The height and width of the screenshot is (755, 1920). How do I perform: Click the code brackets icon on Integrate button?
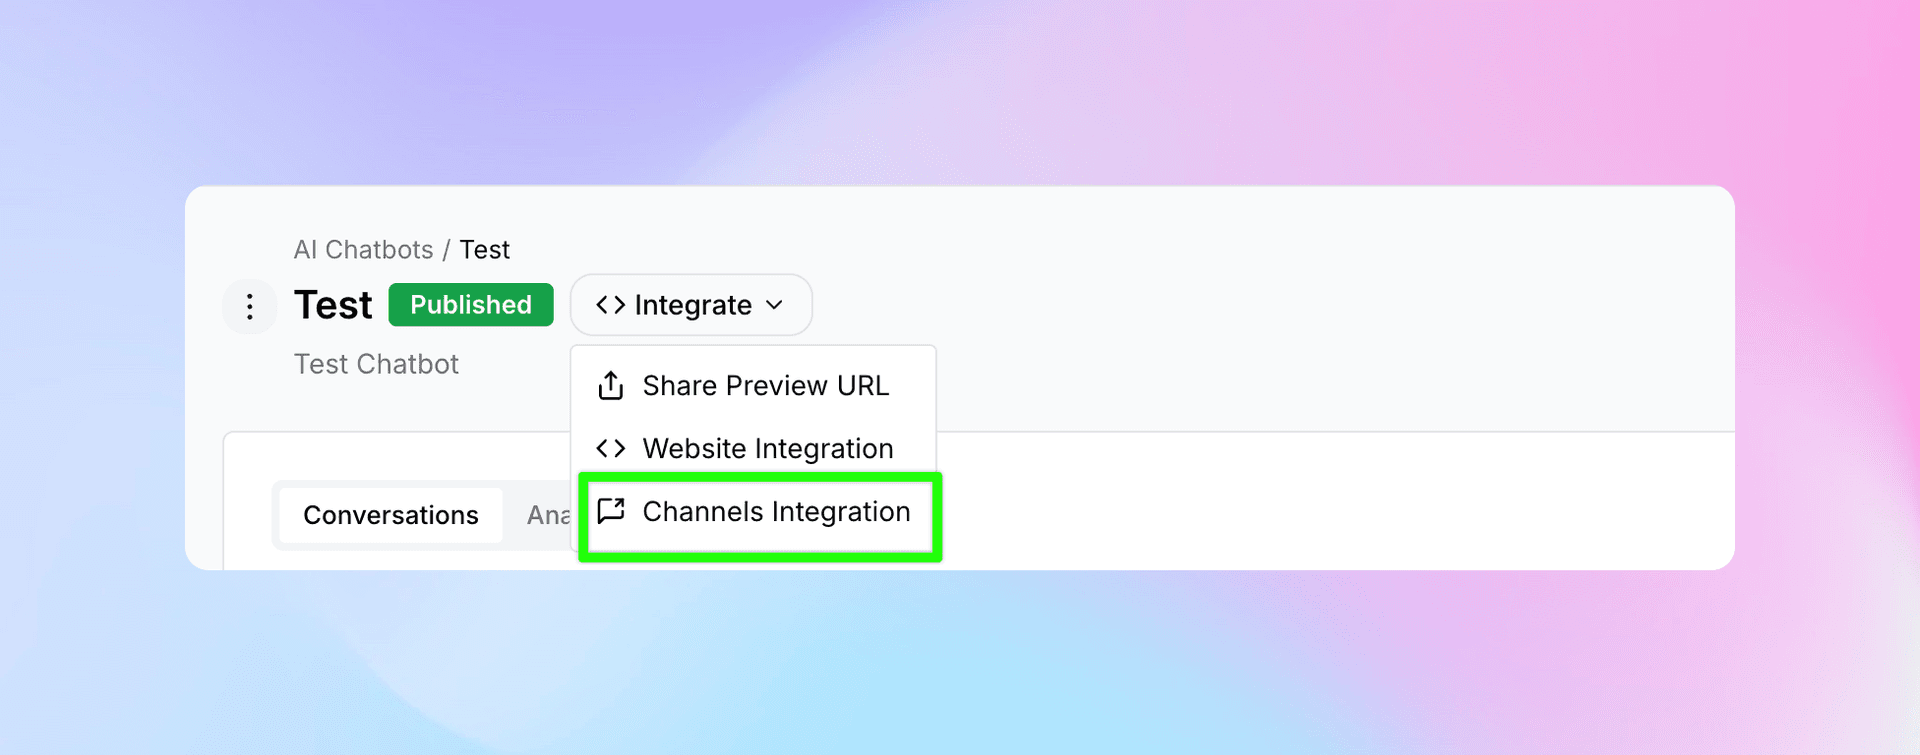coord(609,305)
